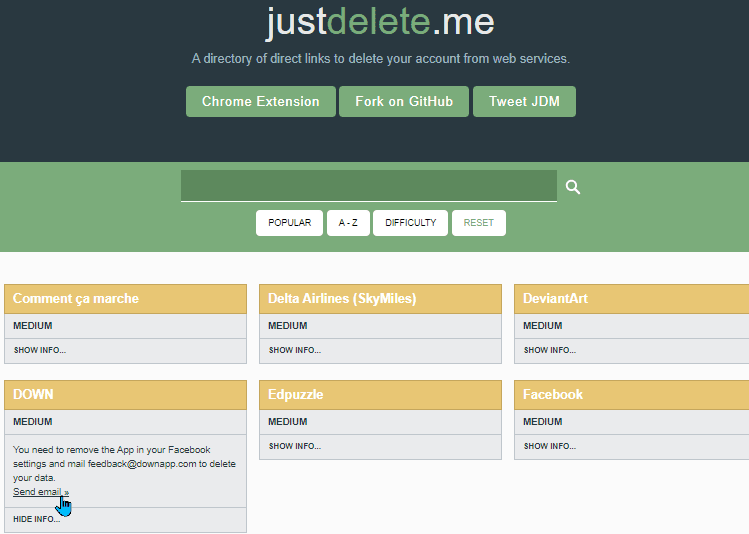Image resolution: width=749 pixels, height=534 pixels.
Task: Click MEDIUM label on Facebook card
Action: click(543, 422)
